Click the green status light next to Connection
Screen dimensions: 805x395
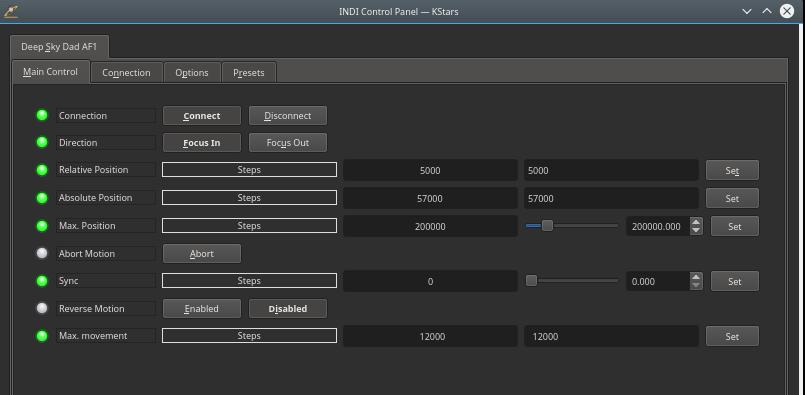click(x=42, y=115)
